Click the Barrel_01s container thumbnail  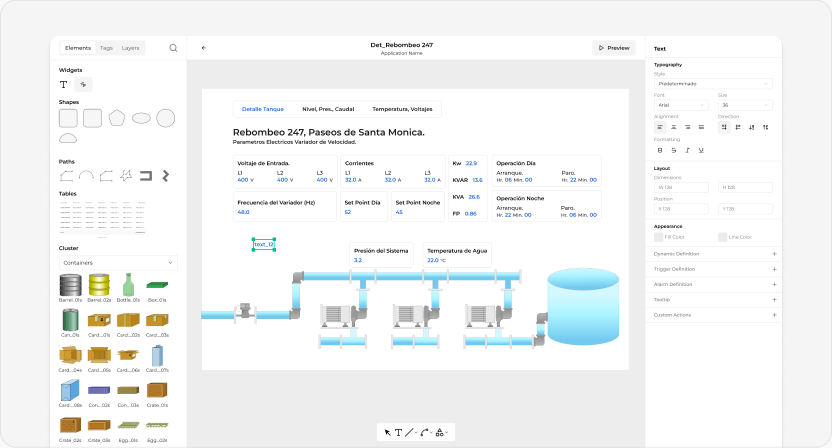[x=70, y=285]
